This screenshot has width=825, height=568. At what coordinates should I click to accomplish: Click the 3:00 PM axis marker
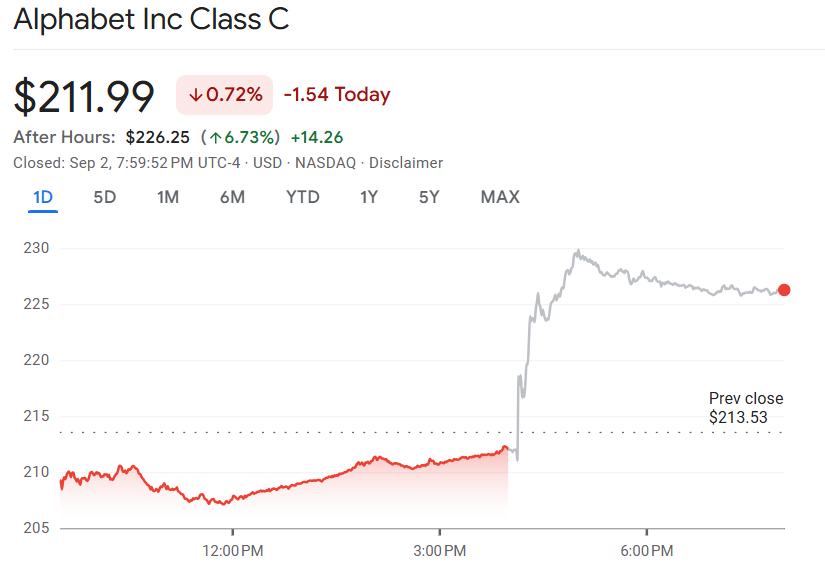440,551
